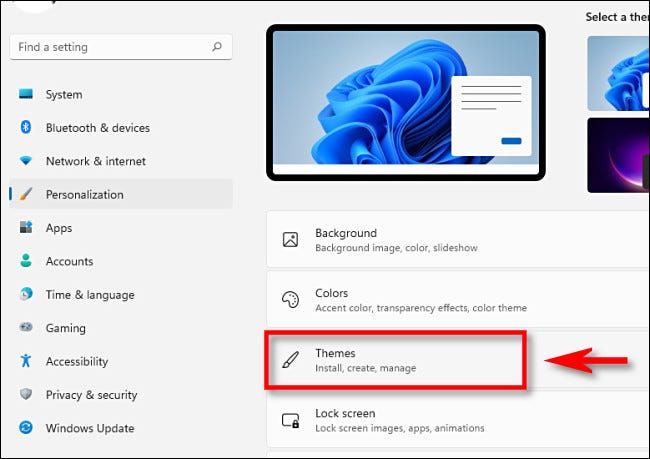This screenshot has height=459, width=650.
Task: Click the Accessibility figure icon
Action: click(x=26, y=361)
